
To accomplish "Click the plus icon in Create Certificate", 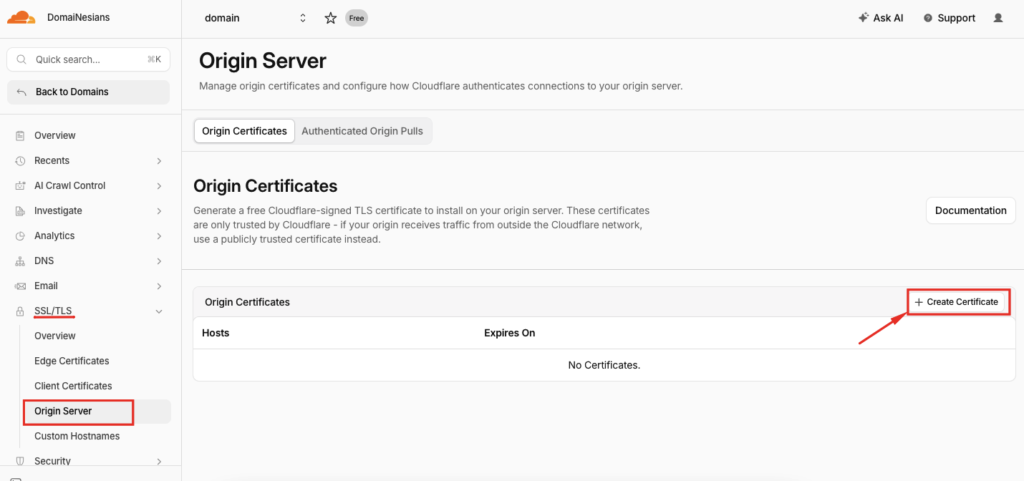I will pos(919,302).
